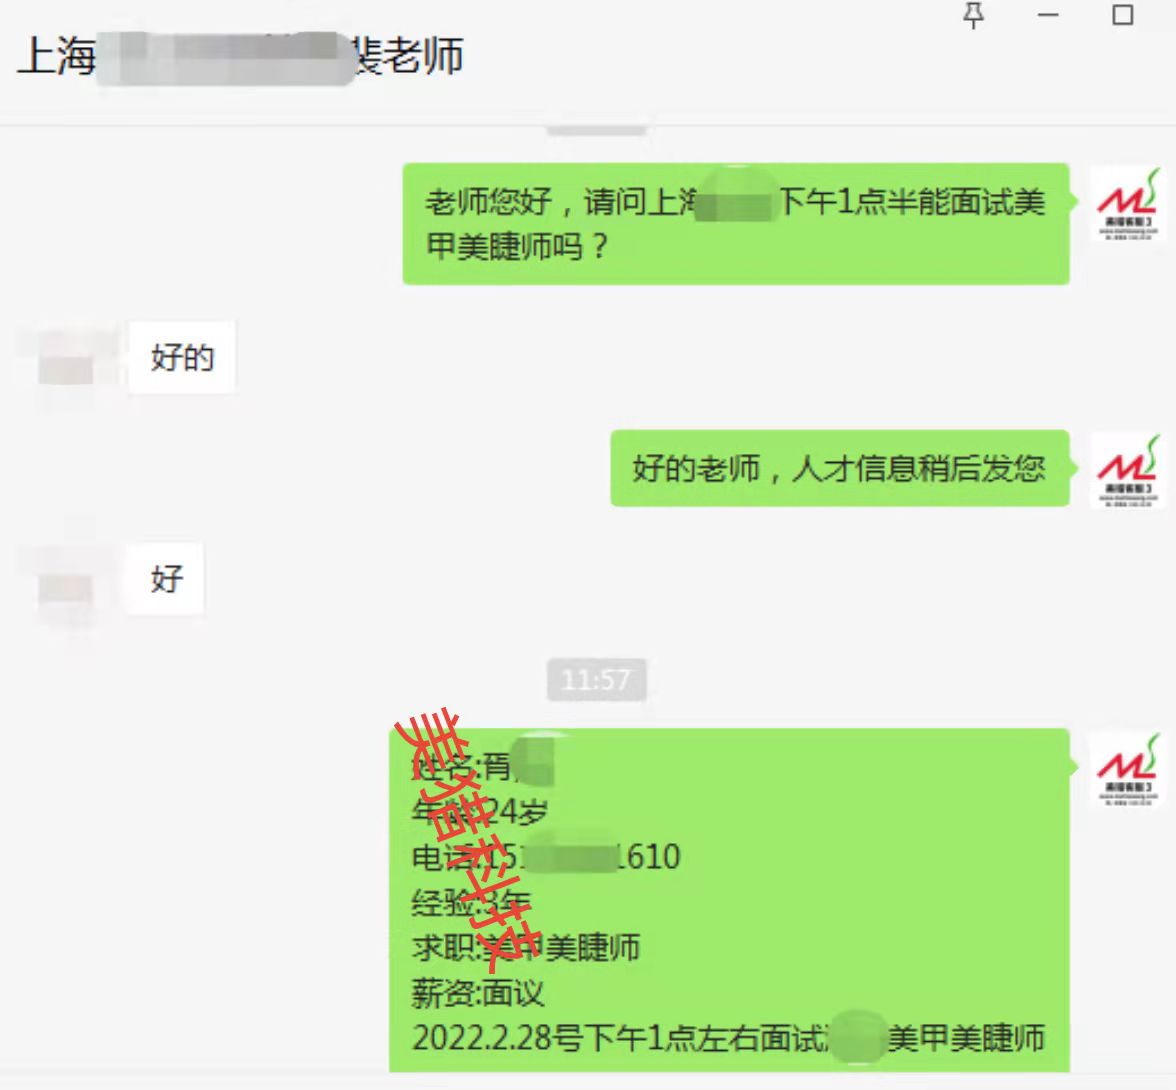Click blurred contact avatar next to 好的
Screen dimensions: 1176x1090
point(66,360)
